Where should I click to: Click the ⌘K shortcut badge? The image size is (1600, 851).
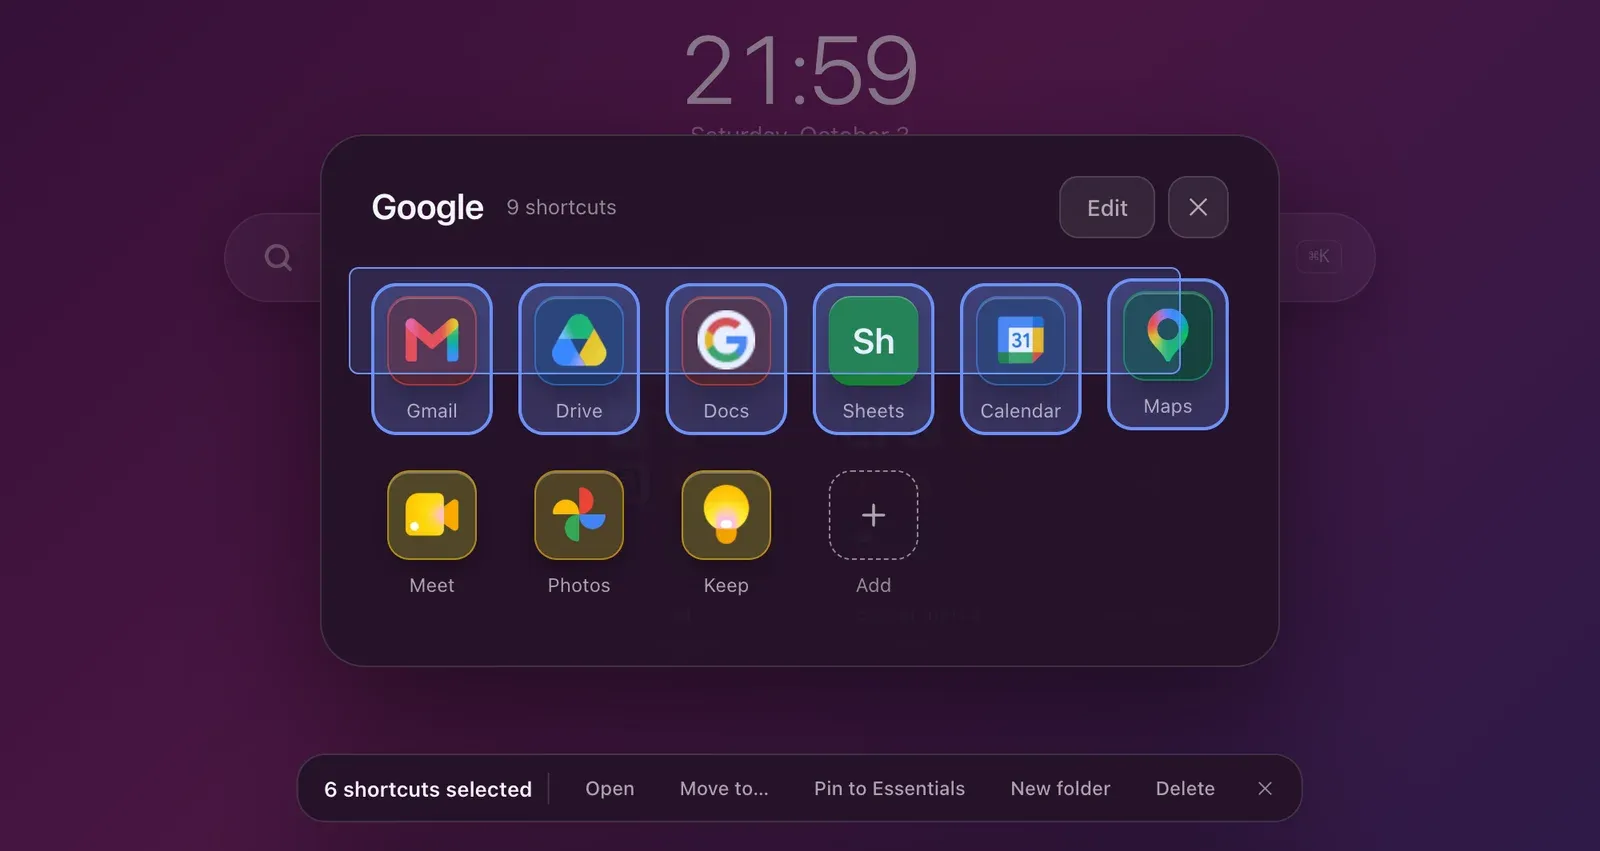pos(1319,256)
